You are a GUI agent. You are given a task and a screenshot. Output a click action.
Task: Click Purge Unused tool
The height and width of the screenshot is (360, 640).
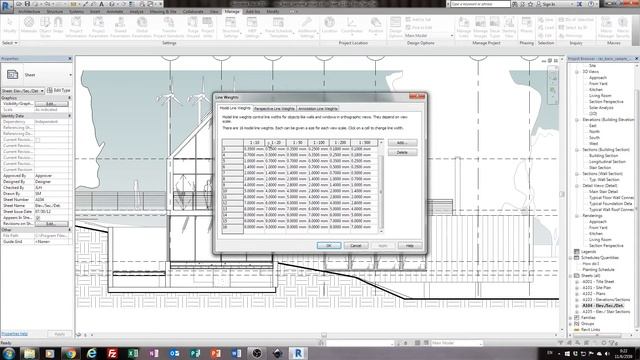click(193, 27)
